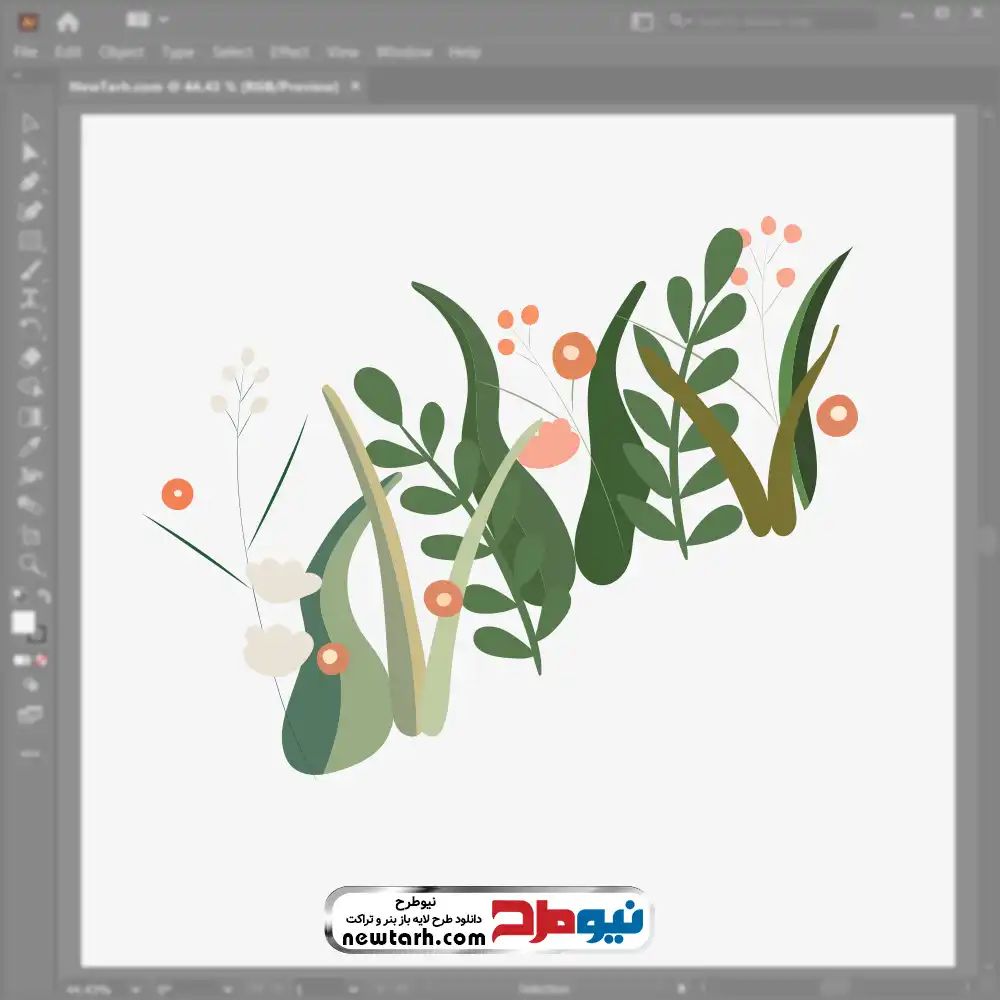Screen dimensions: 1000x1000
Task: Close the NewTarh.com document tab
Action: (x=355, y=85)
